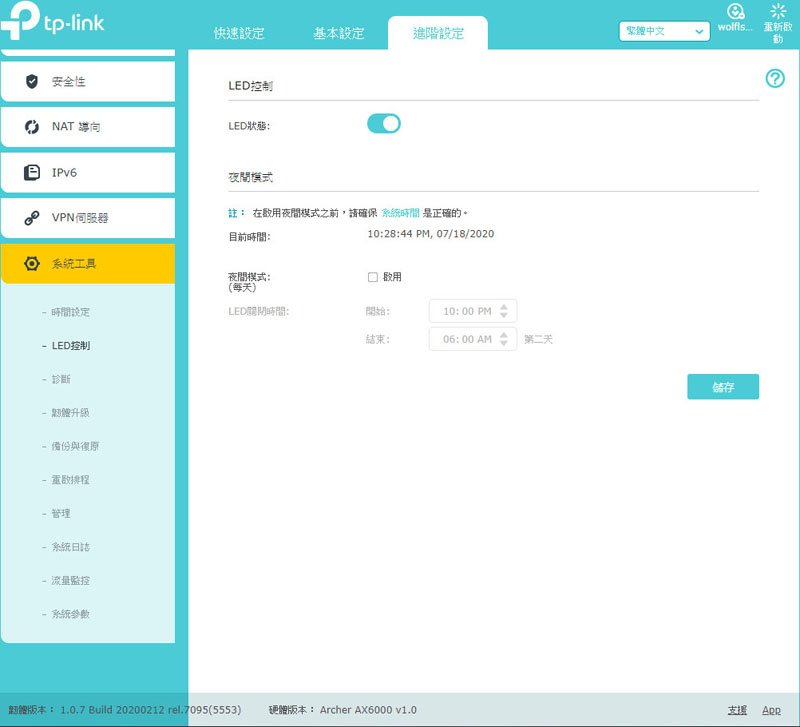This screenshot has width=800, height=727.
Task: Open the IPv6 menu section
Action: pyautogui.click(x=88, y=172)
